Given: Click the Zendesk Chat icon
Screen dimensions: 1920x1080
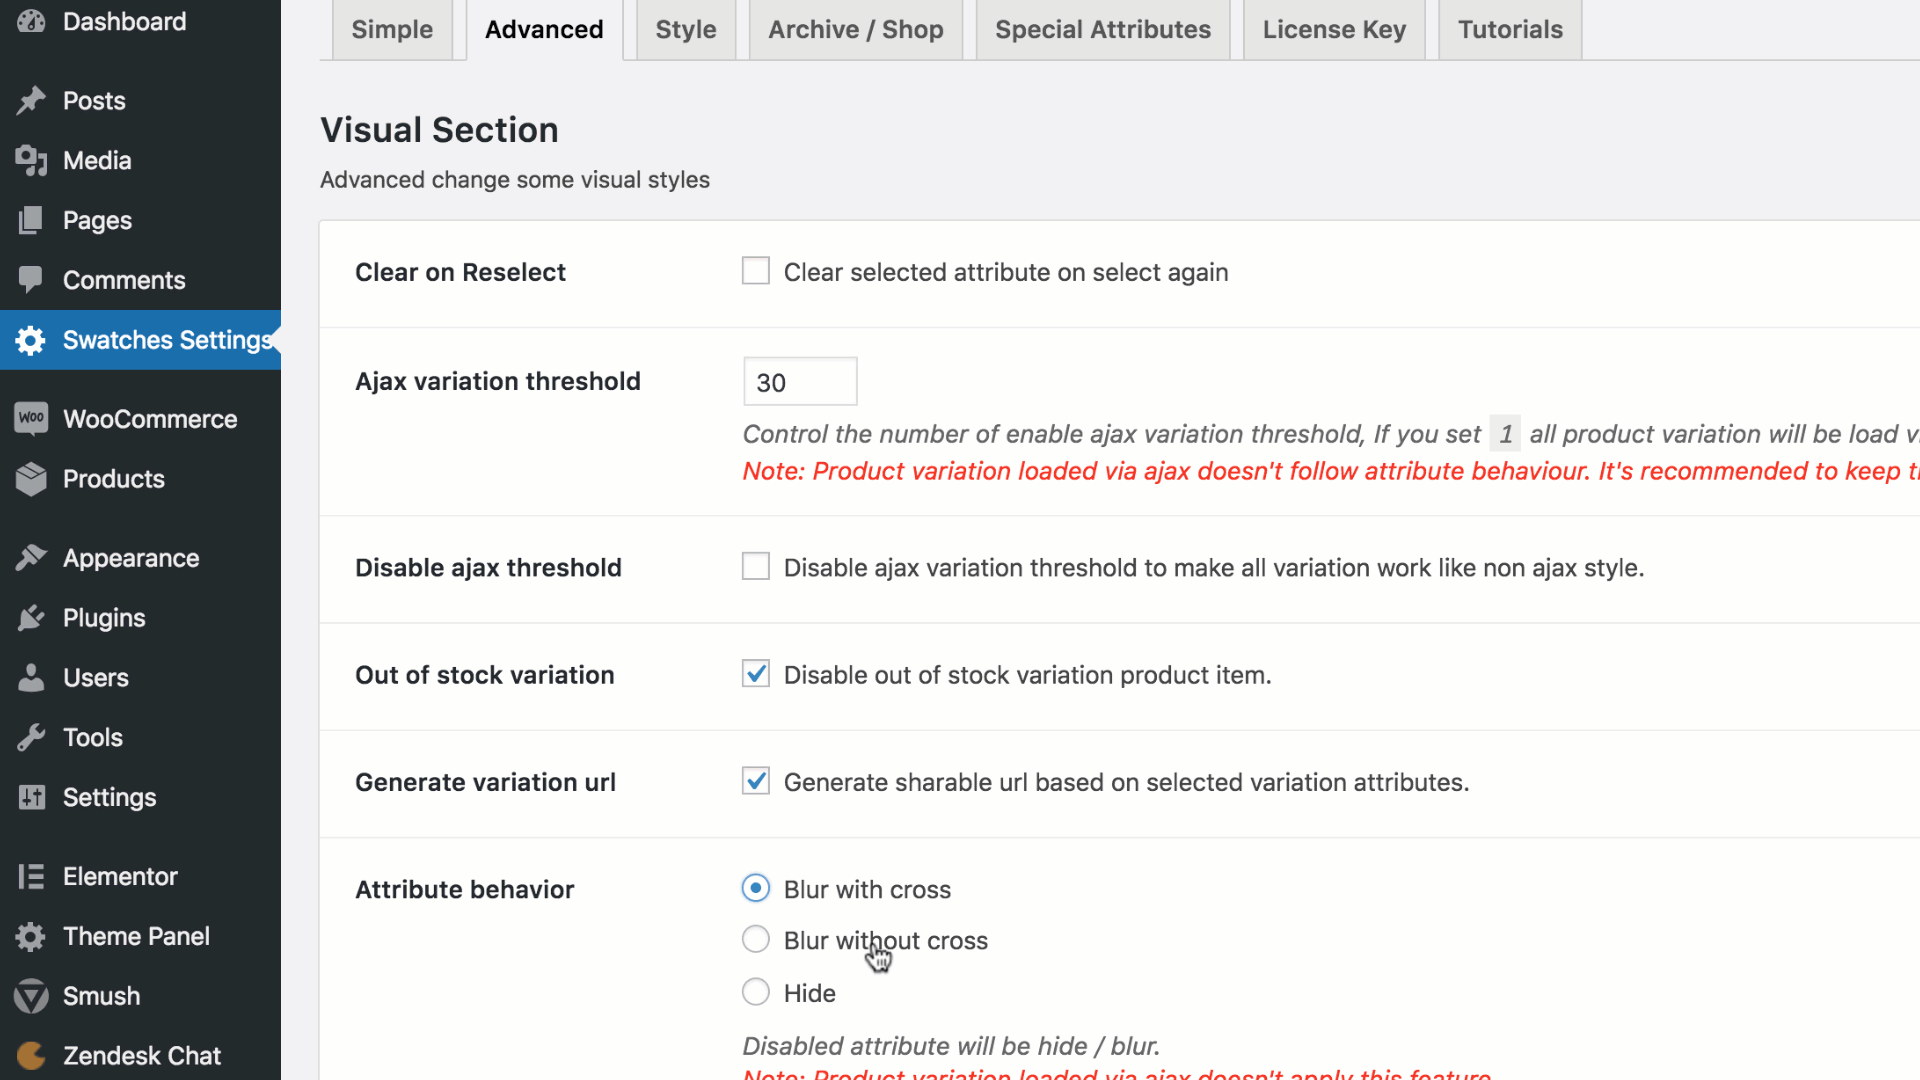Looking at the screenshot, I should point(31,1056).
